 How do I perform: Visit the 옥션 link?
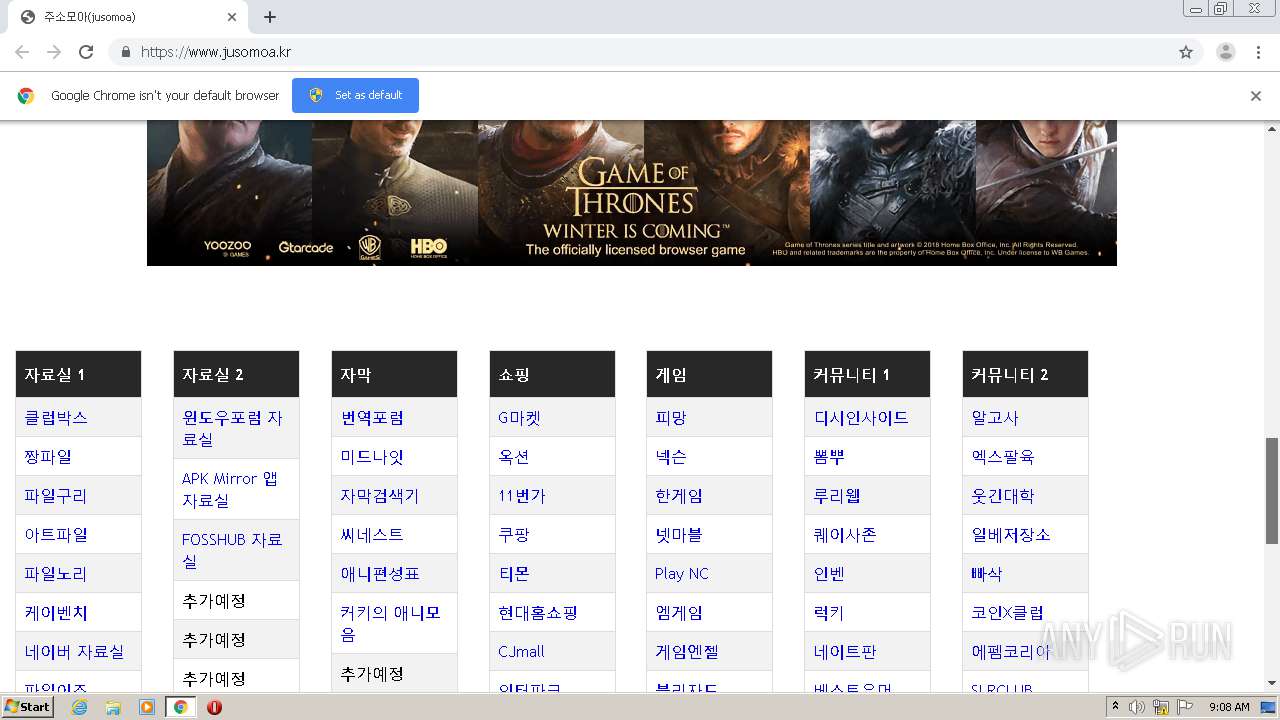(x=514, y=457)
